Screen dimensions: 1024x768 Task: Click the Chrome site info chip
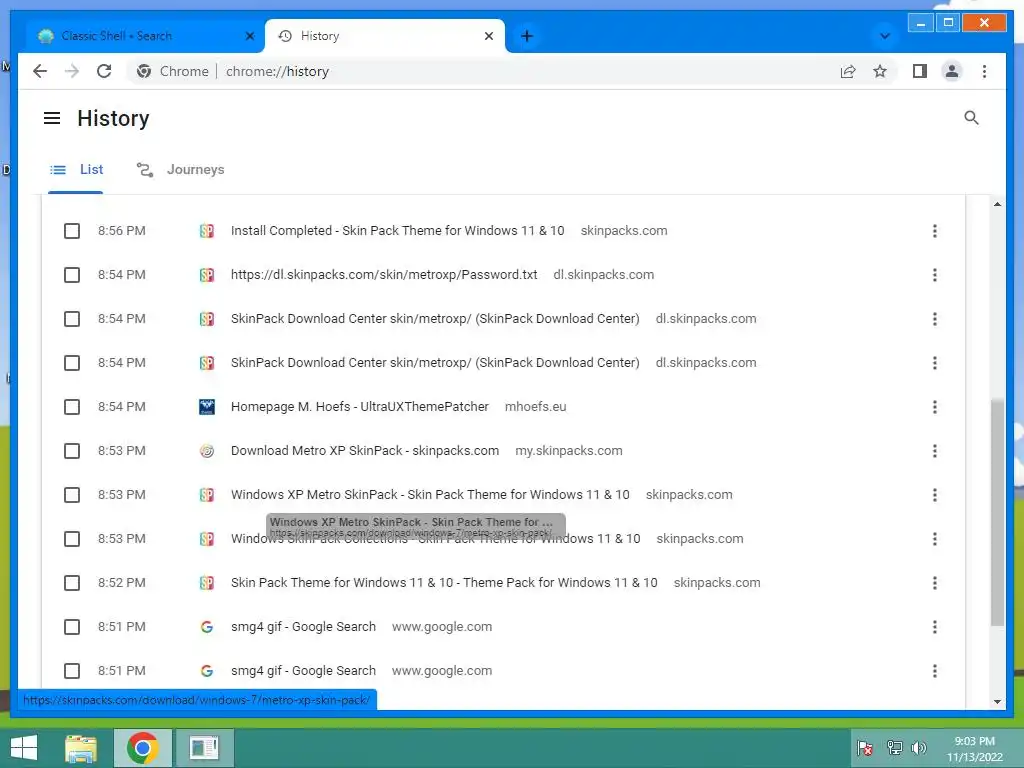(172, 71)
